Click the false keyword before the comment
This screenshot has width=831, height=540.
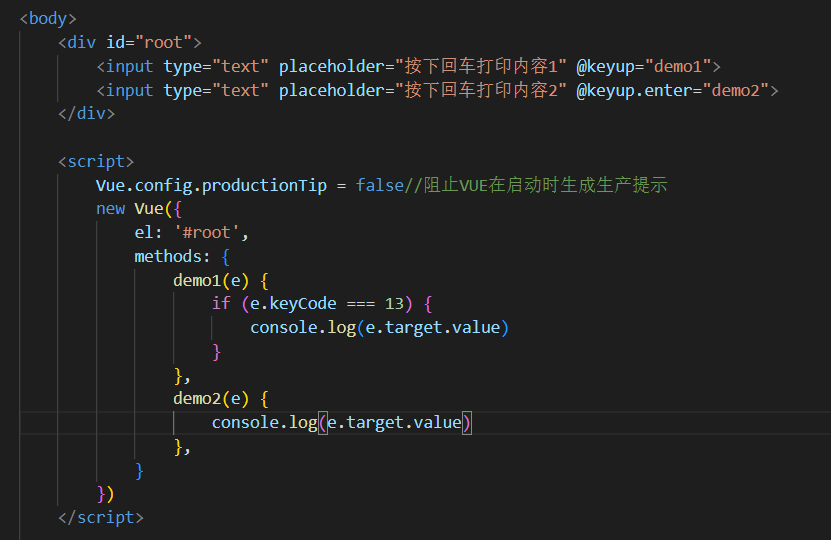380,185
